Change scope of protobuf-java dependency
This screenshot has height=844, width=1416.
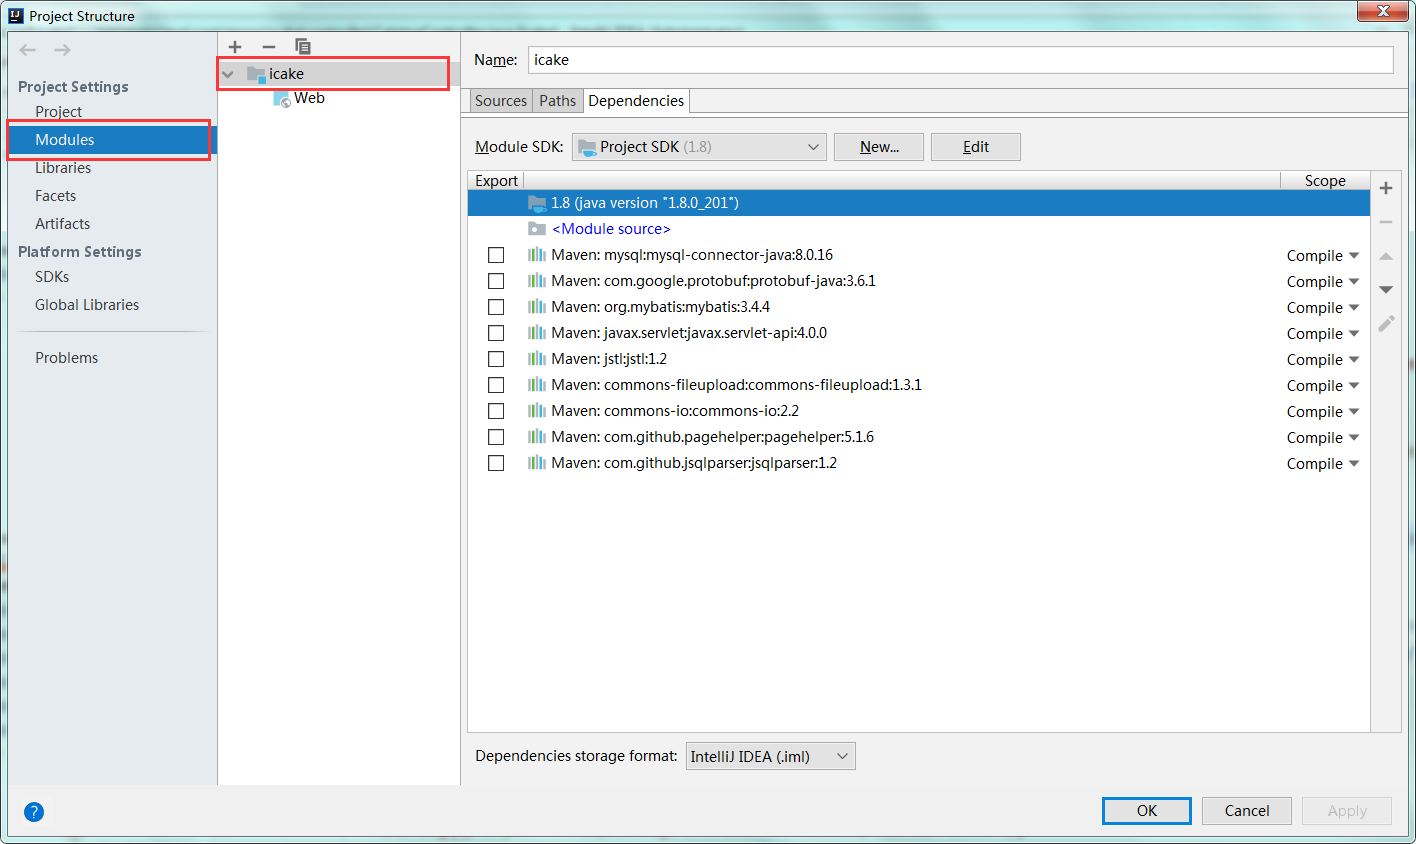(x=1323, y=282)
